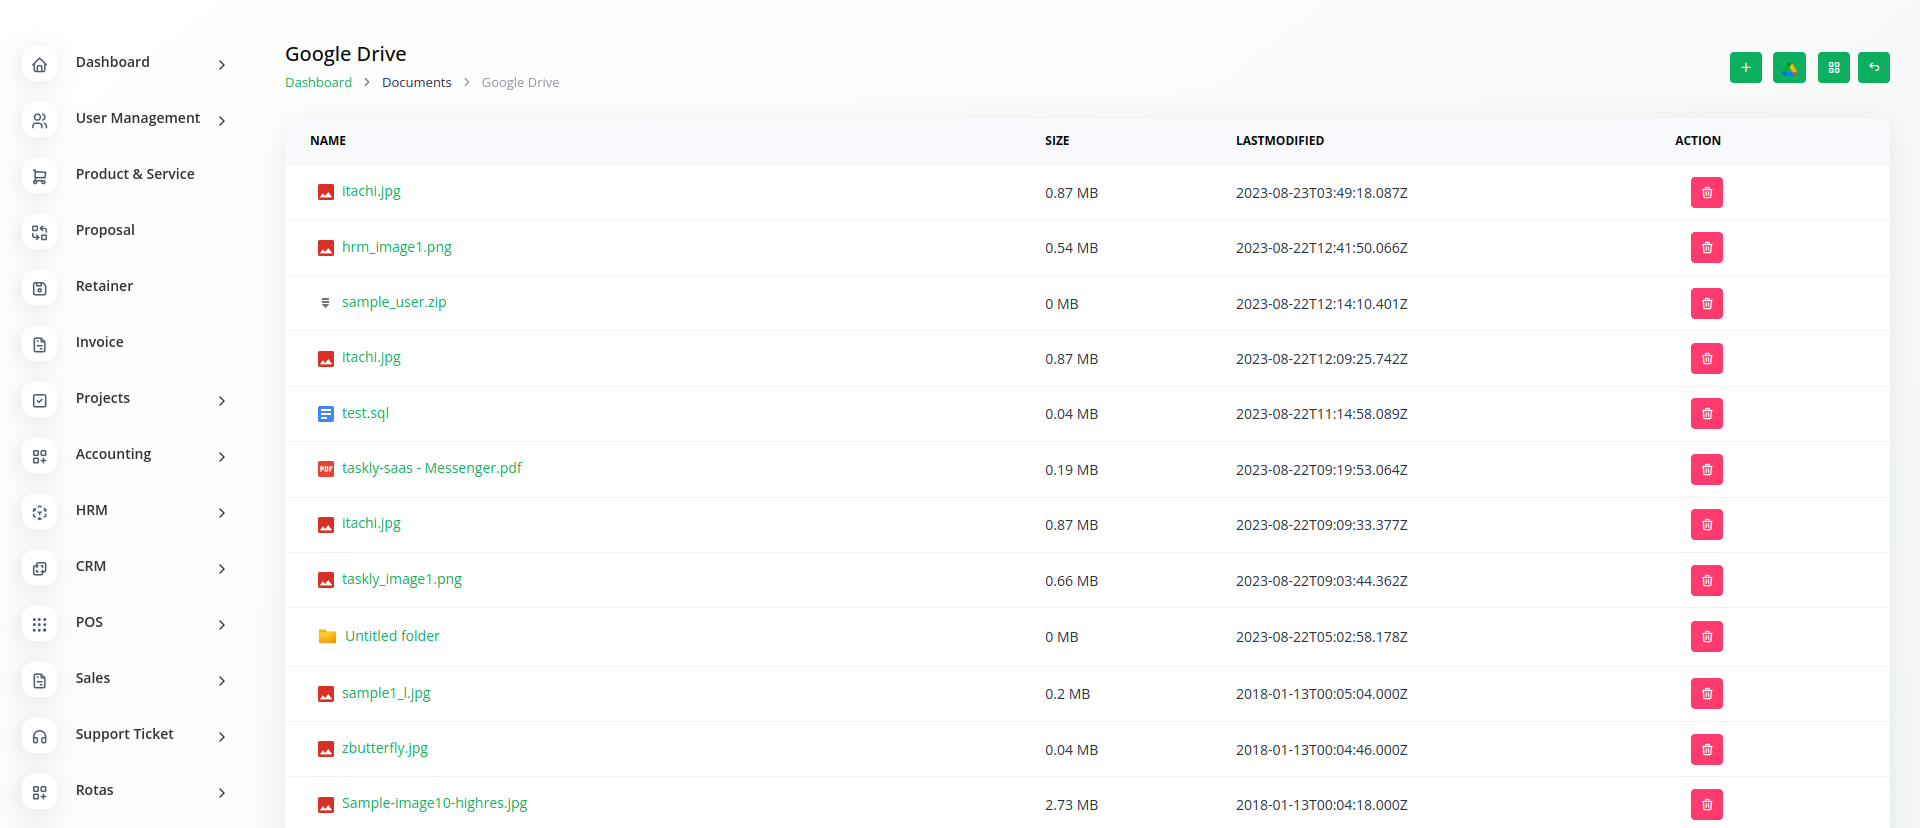Delete the test.sql file

click(x=1706, y=414)
